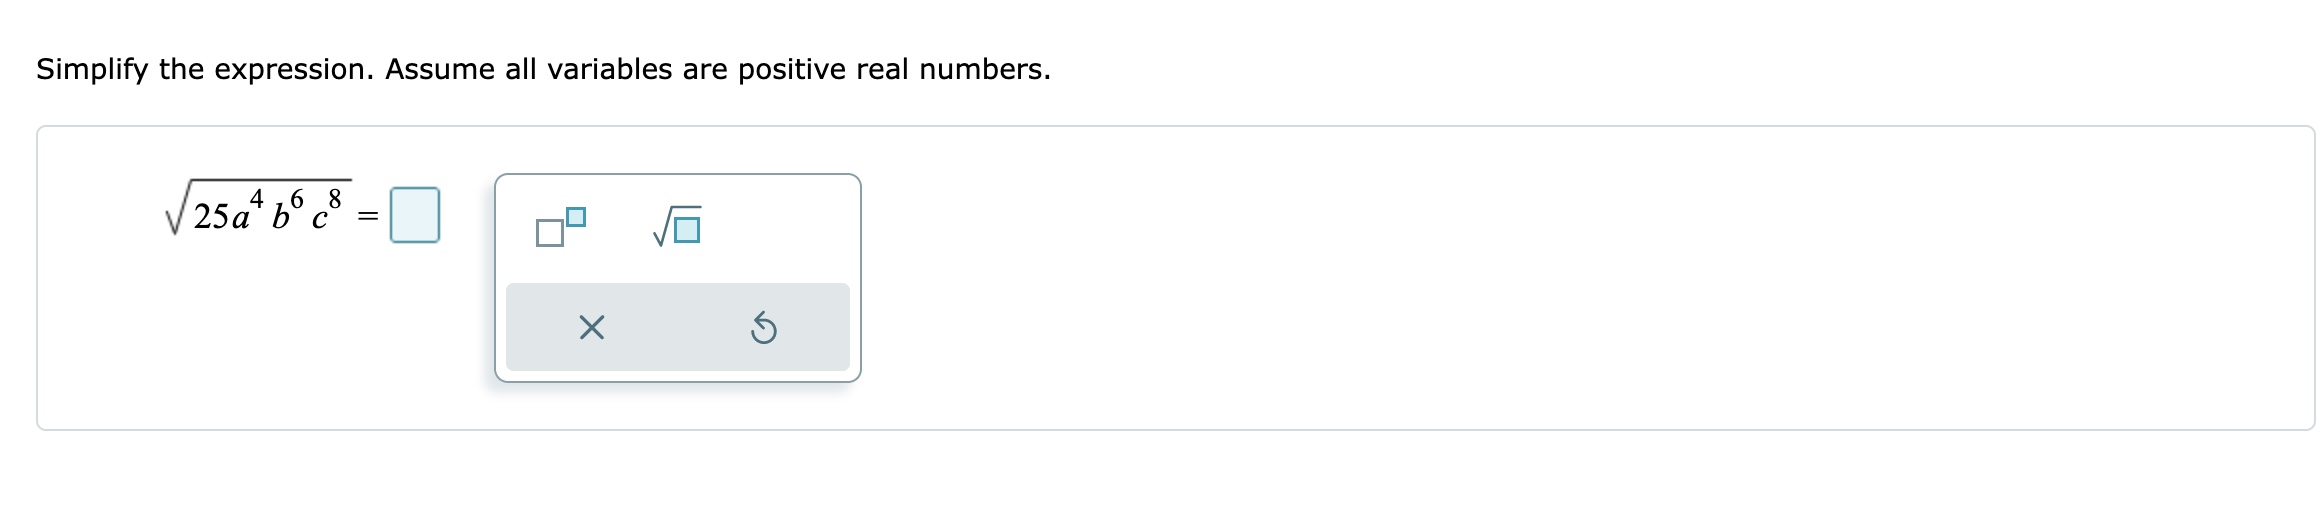Focus the empty answer input box
The height and width of the screenshot is (528, 2324).
point(414,215)
